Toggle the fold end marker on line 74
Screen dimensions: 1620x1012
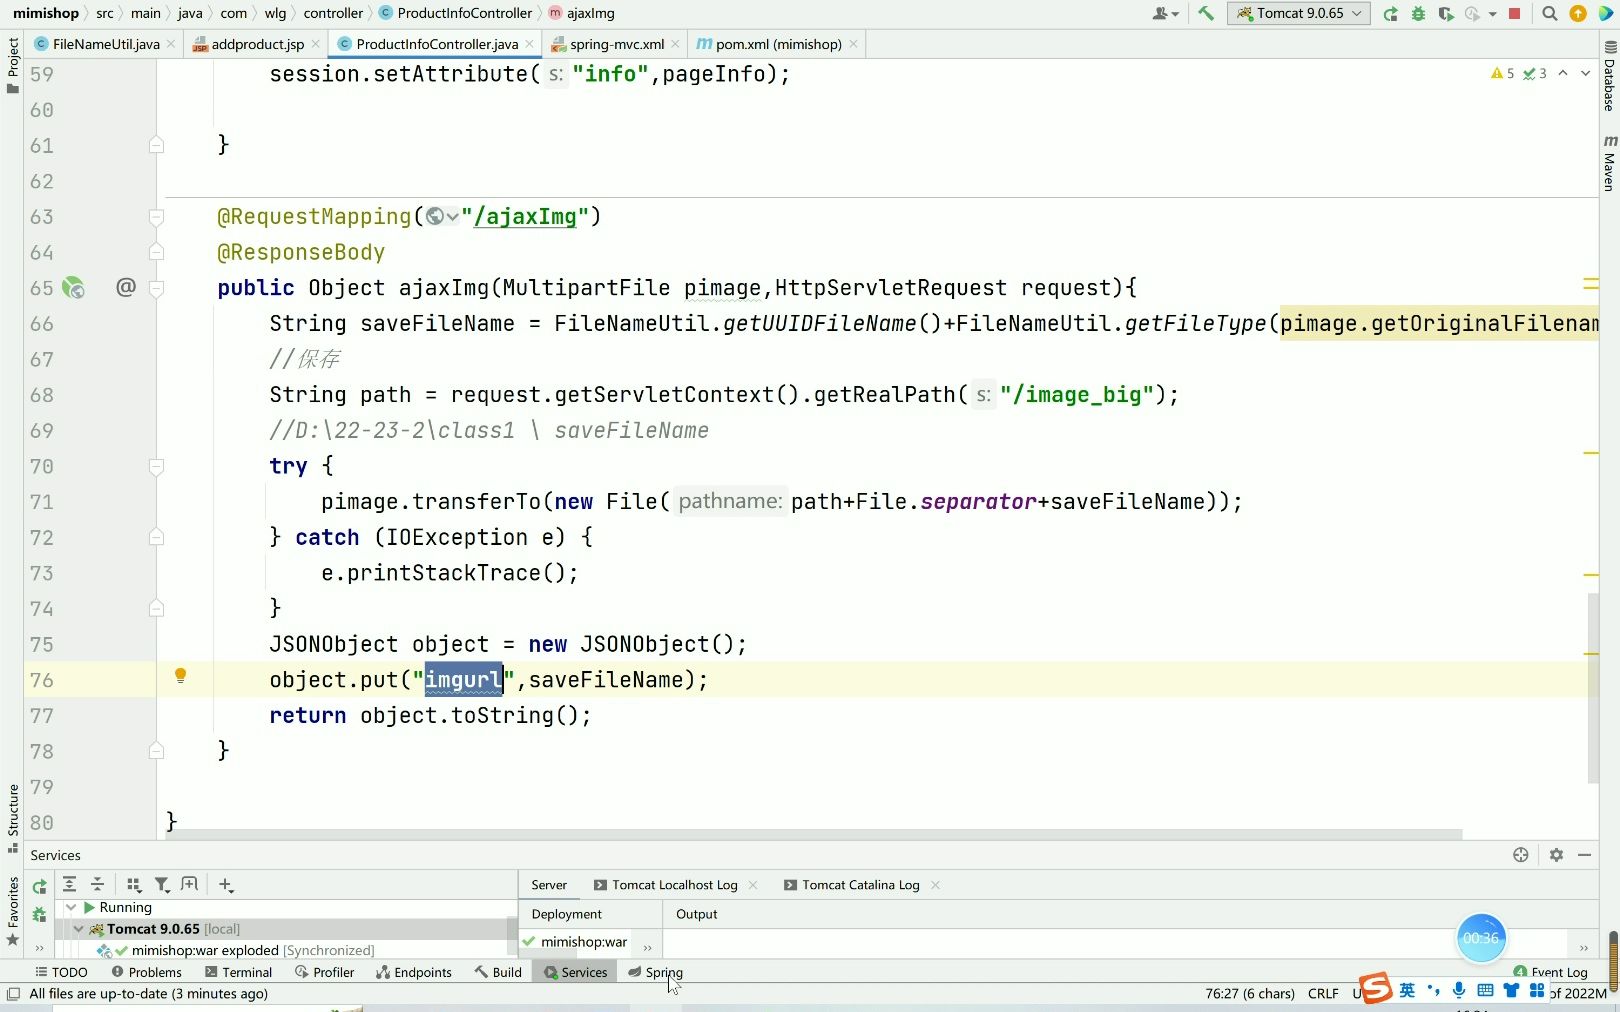coord(156,608)
